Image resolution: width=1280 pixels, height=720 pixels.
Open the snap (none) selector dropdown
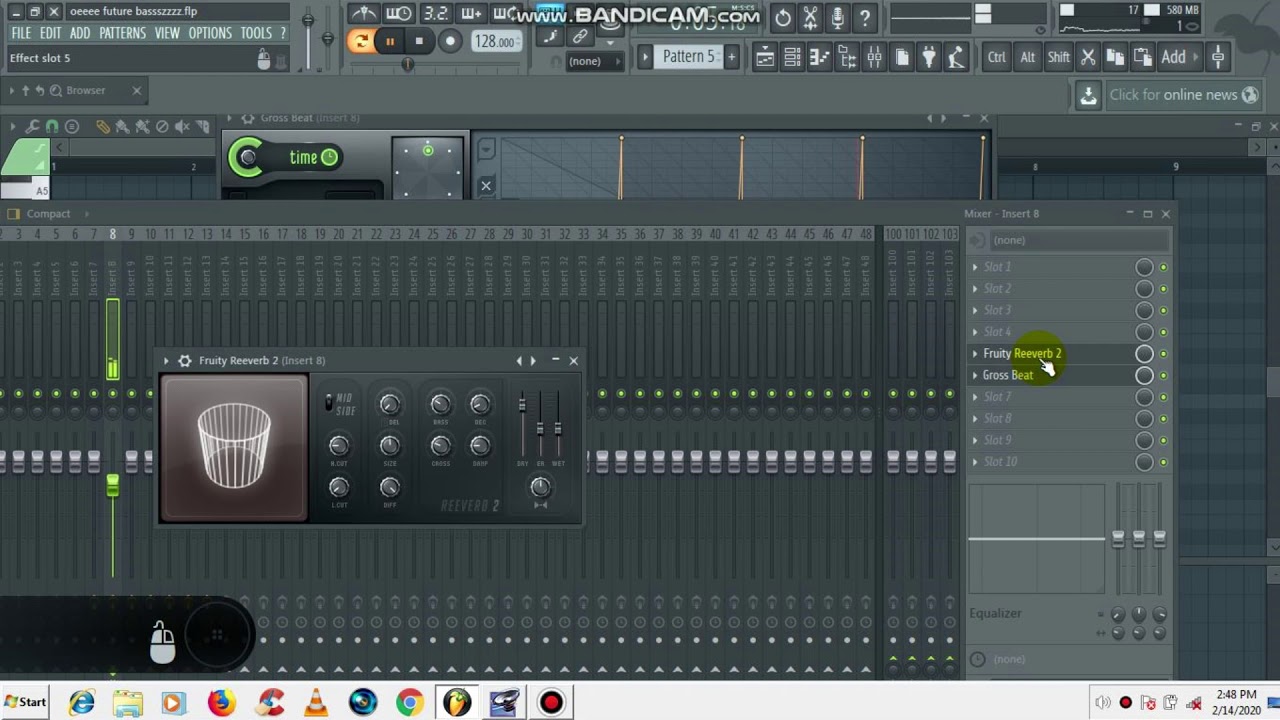[x=593, y=61]
